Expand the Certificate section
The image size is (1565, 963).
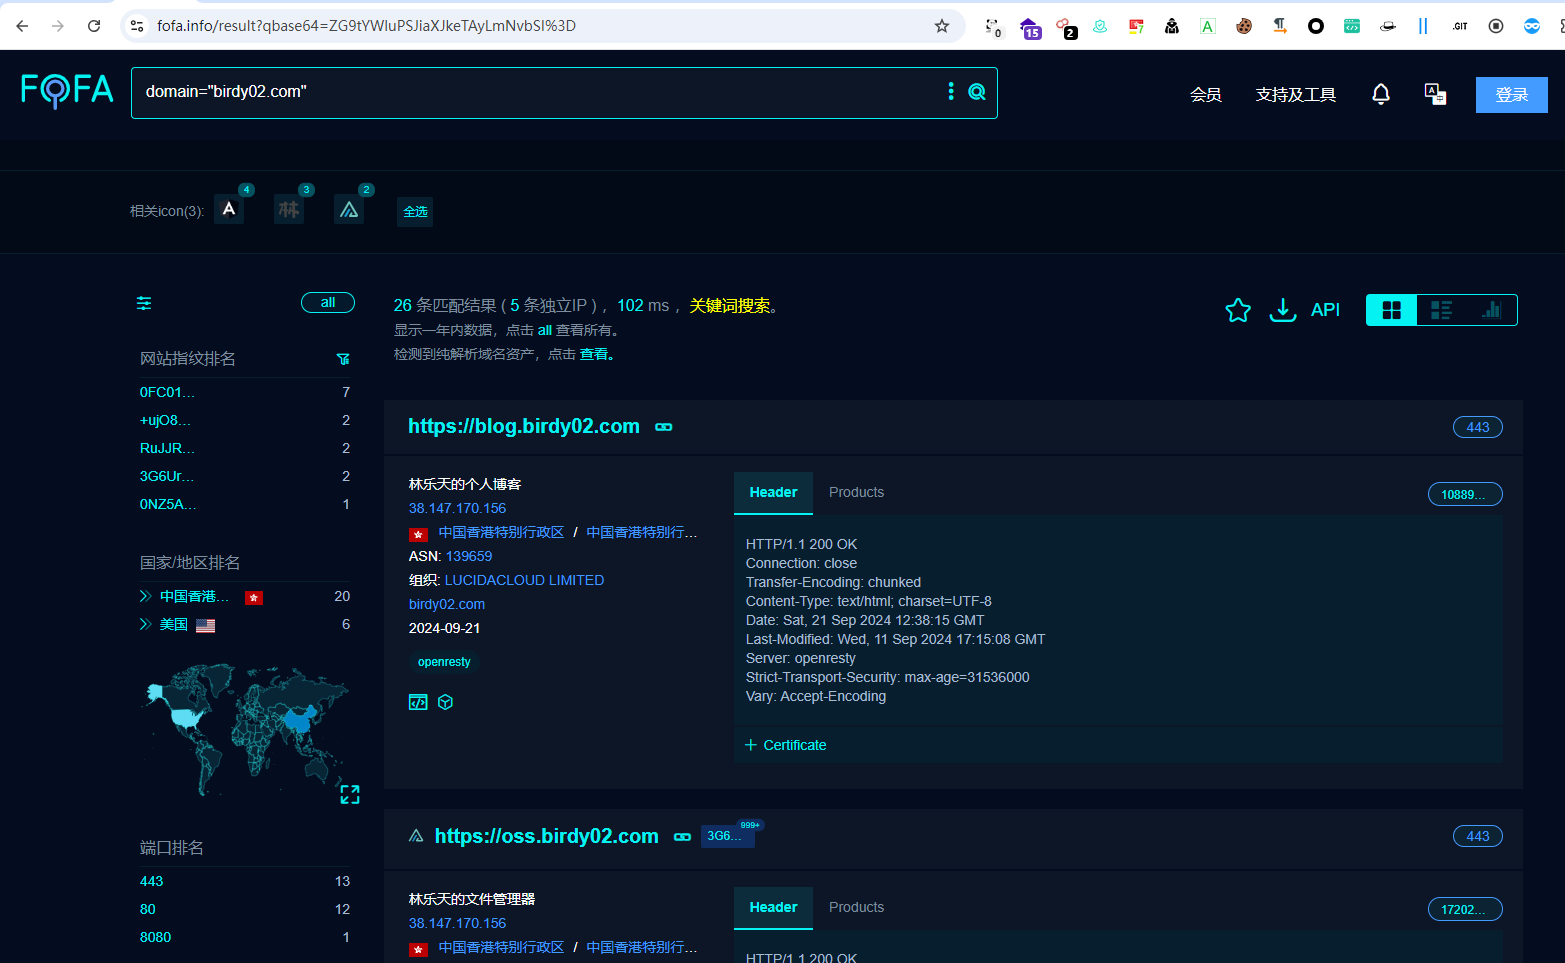(786, 745)
